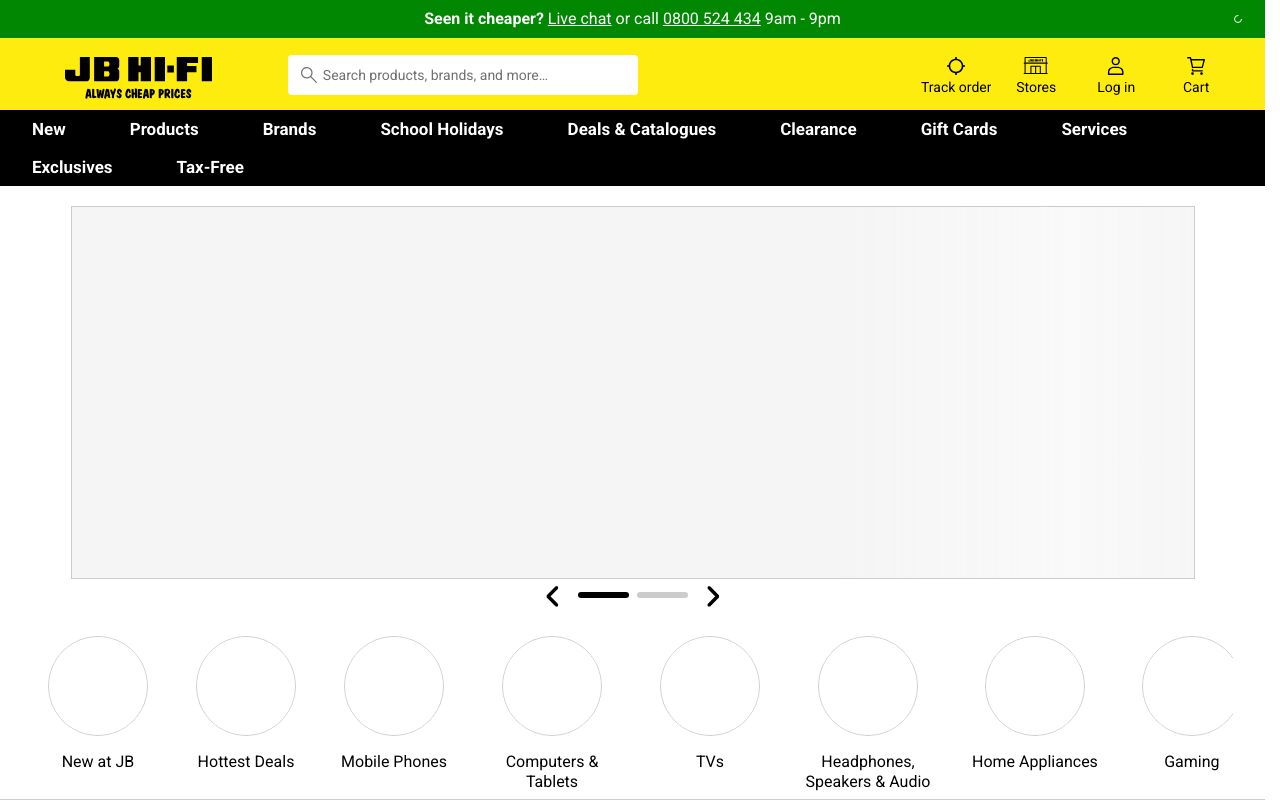This screenshot has height=800, width=1280.
Task: Select the first carousel slide indicator
Action: [603, 595]
